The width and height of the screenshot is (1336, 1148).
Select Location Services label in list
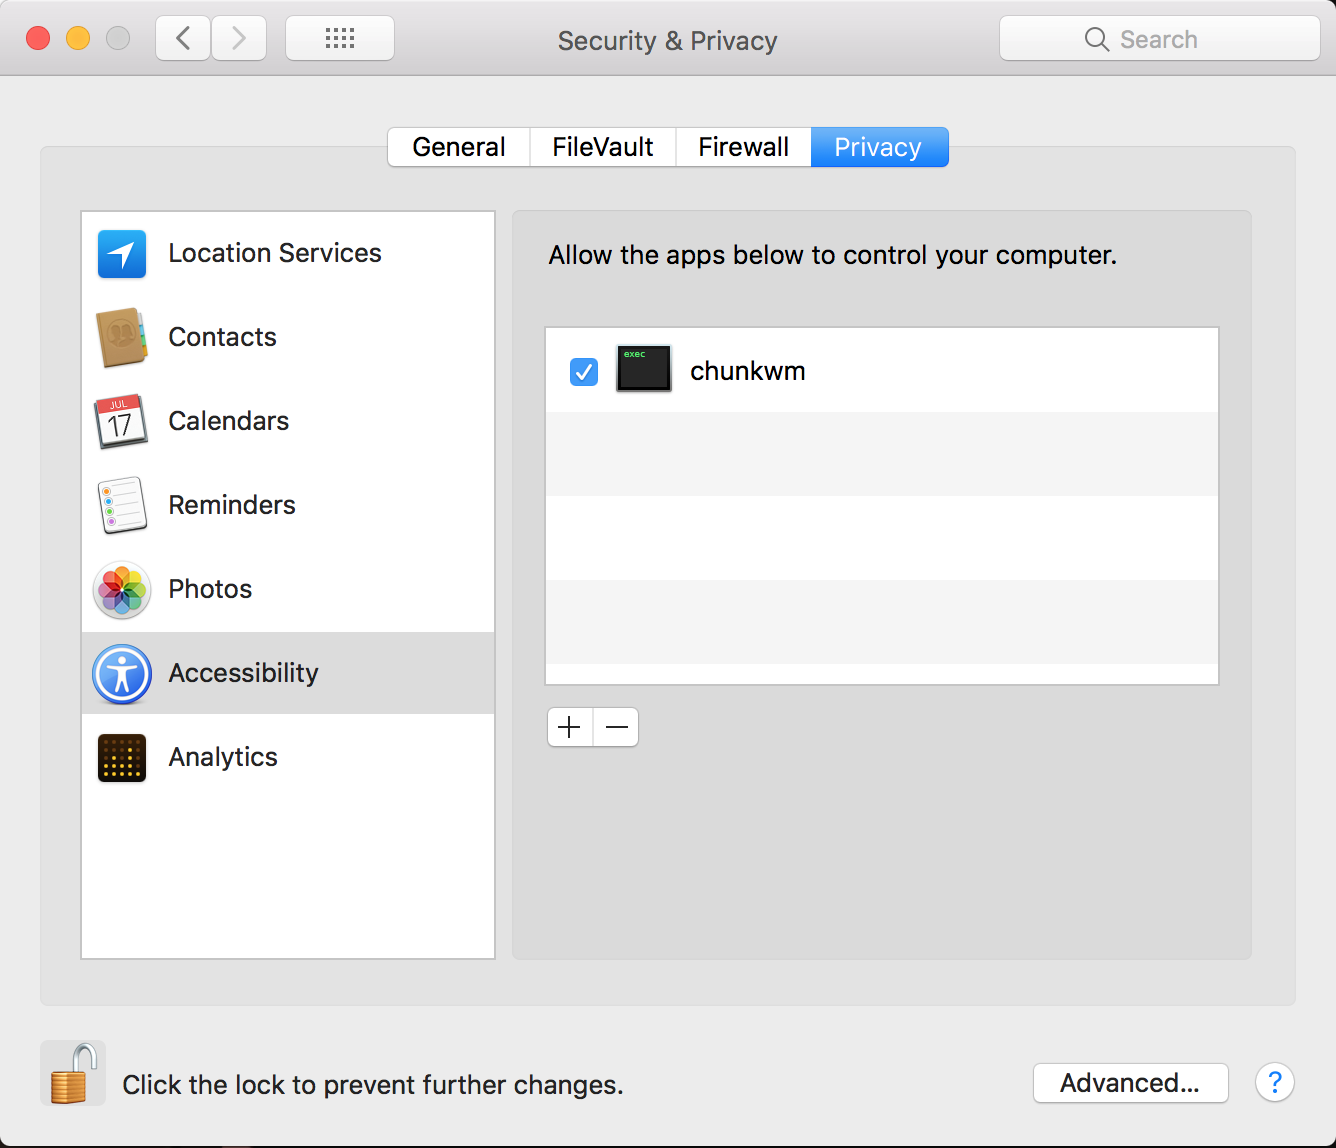tap(275, 253)
